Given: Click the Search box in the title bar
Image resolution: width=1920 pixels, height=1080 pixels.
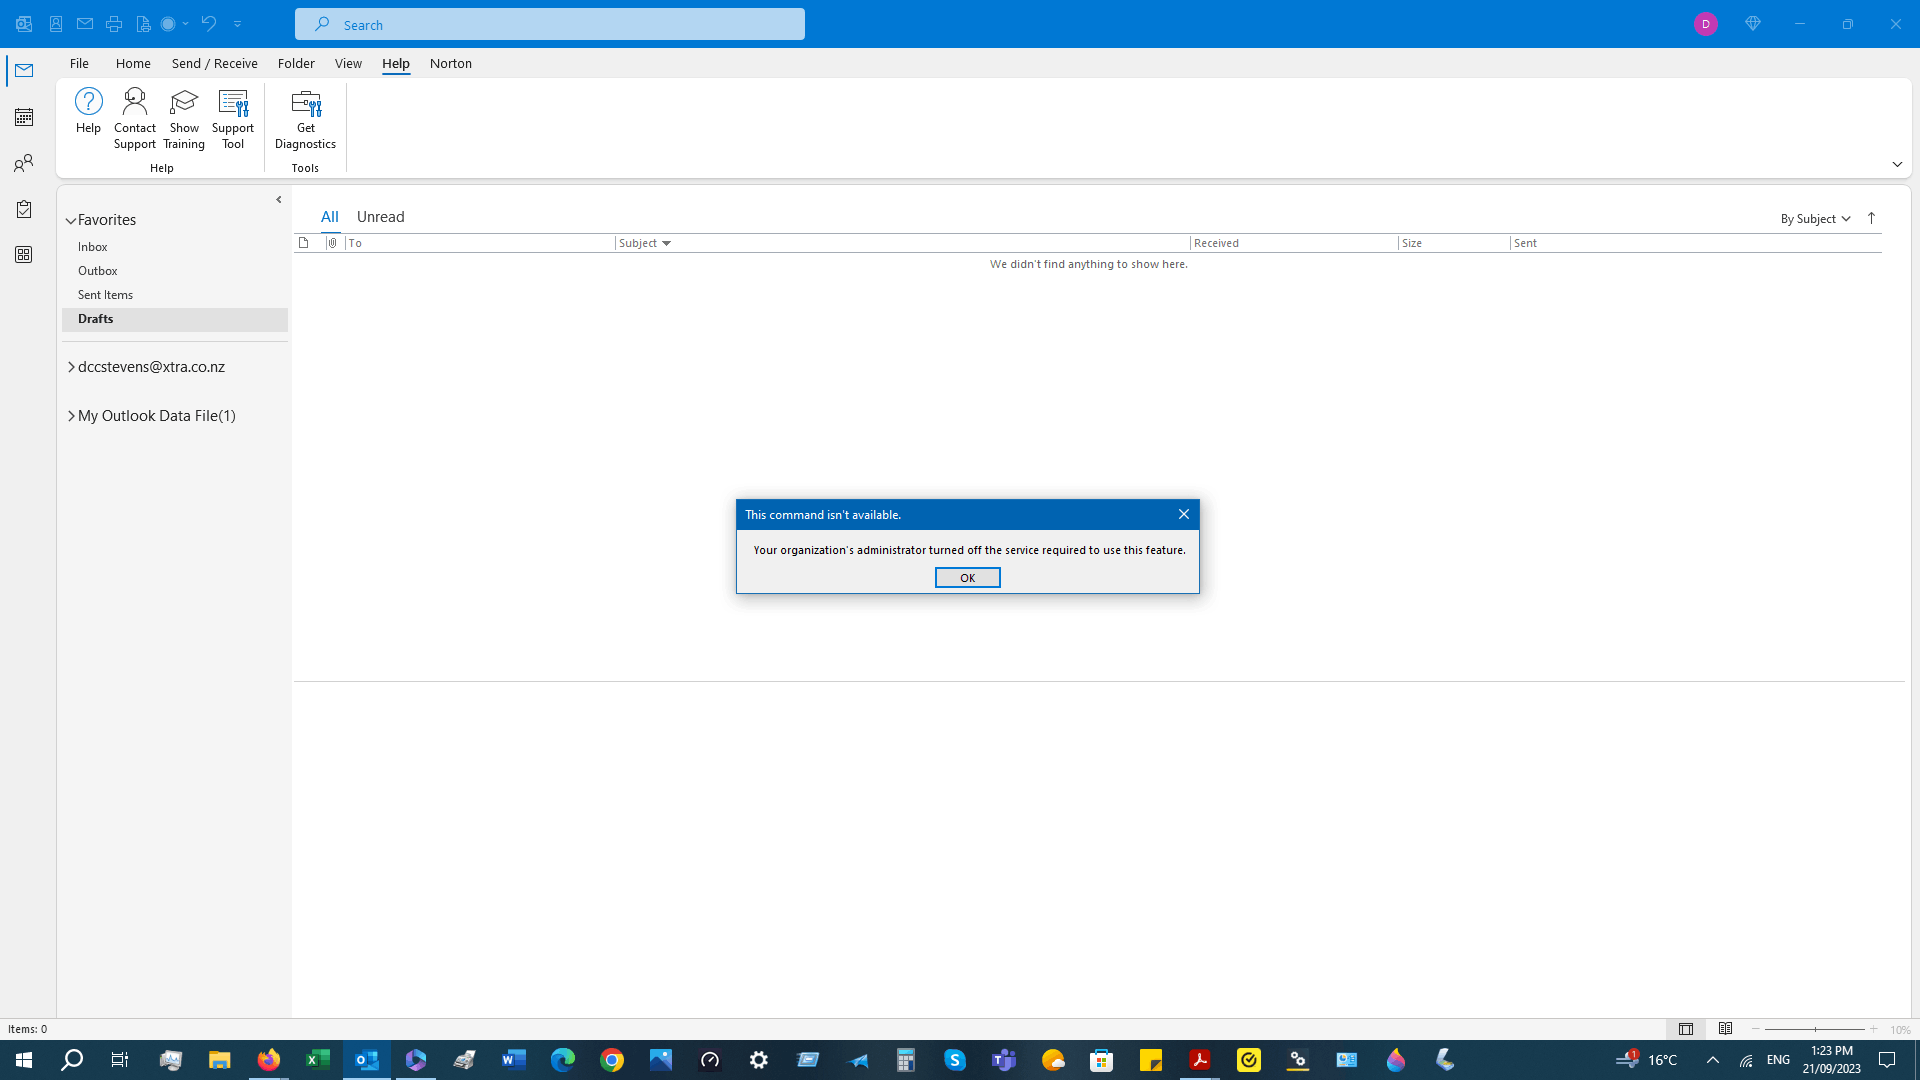Looking at the screenshot, I should pos(550,24).
